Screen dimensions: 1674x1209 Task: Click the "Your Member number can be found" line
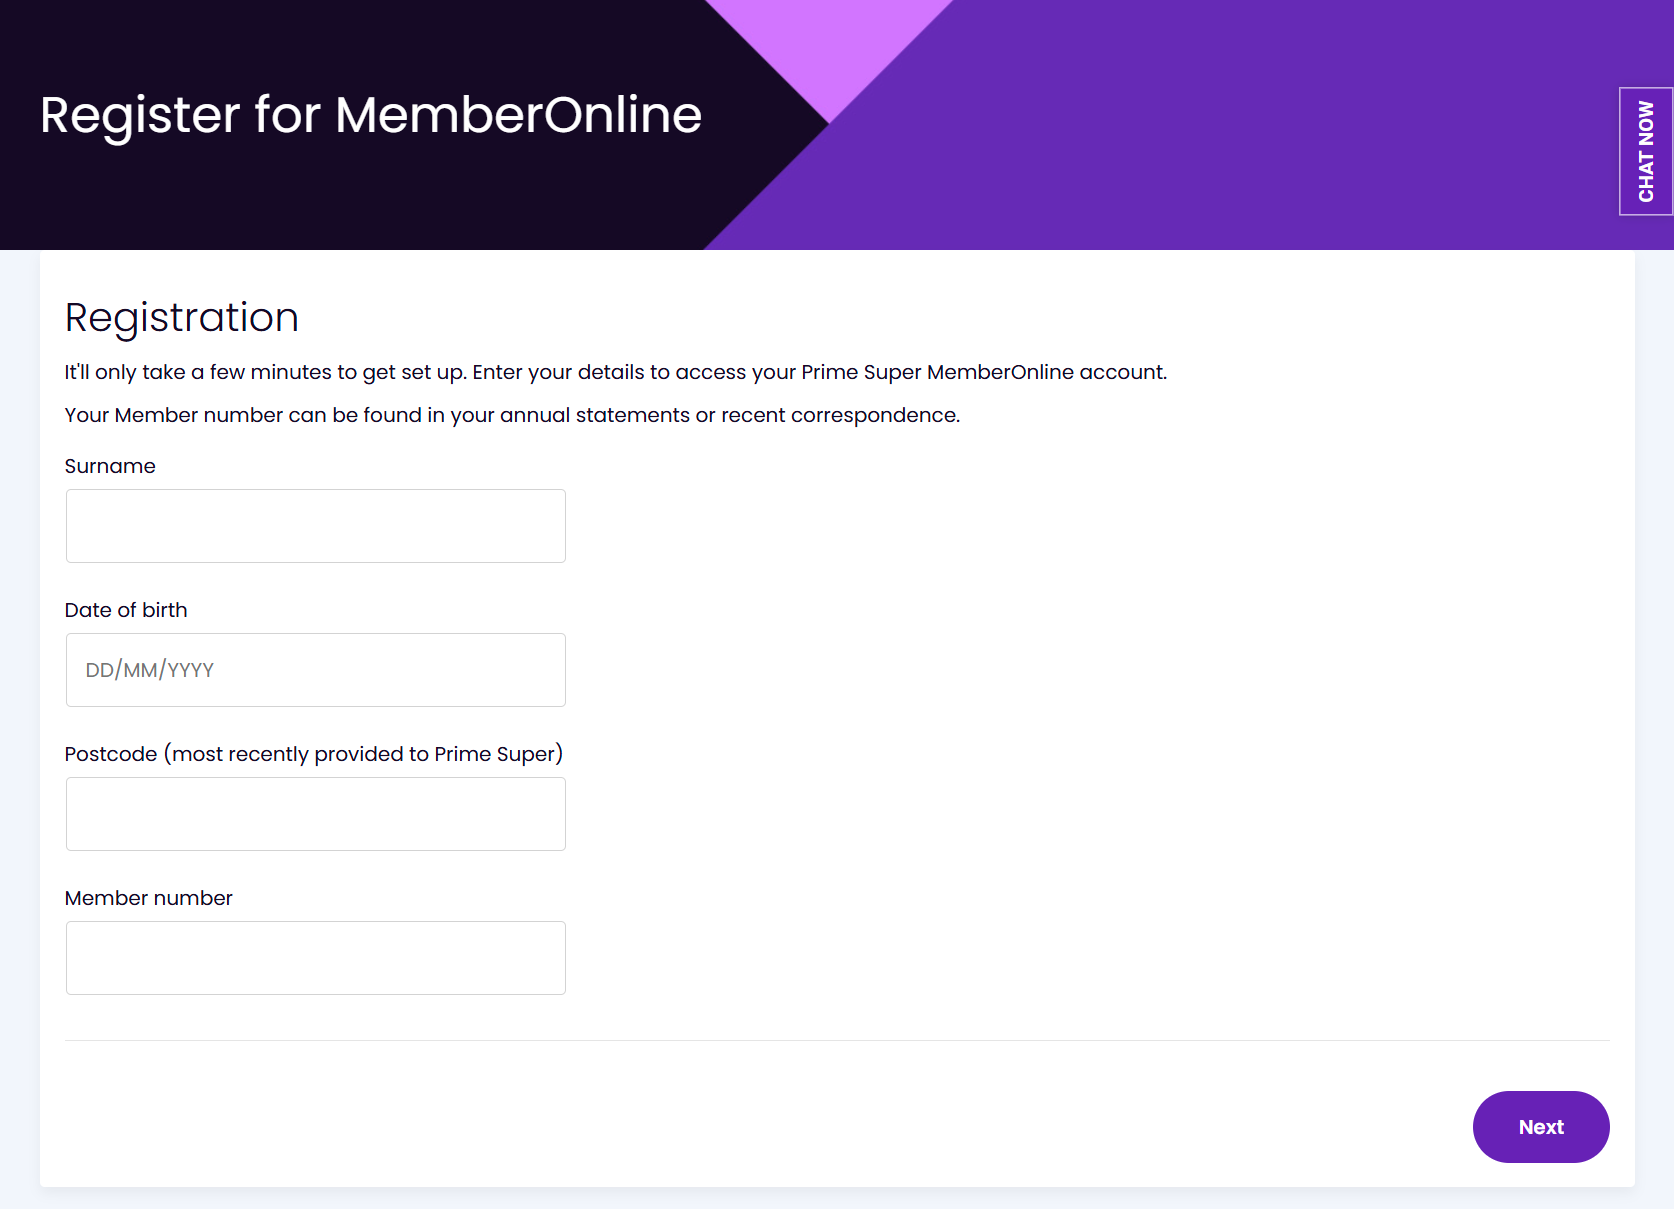pyautogui.click(x=512, y=415)
